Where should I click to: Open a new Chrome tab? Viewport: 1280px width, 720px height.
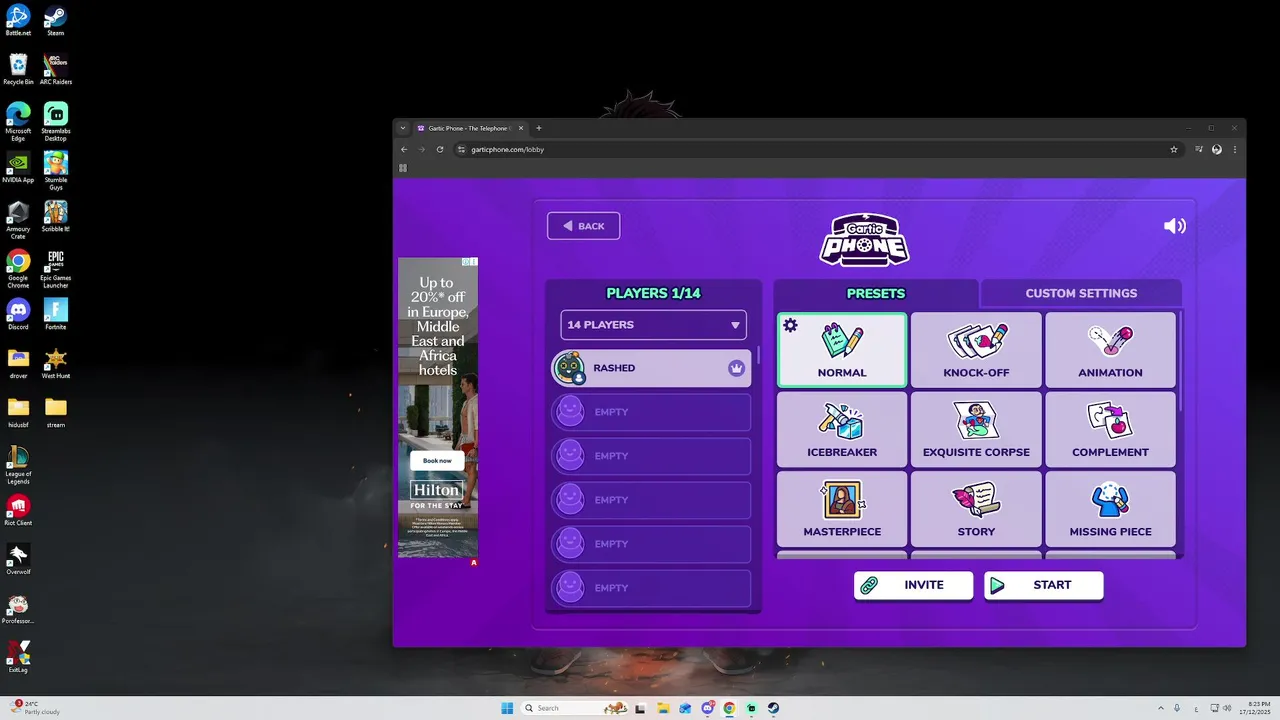coord(538,128)
